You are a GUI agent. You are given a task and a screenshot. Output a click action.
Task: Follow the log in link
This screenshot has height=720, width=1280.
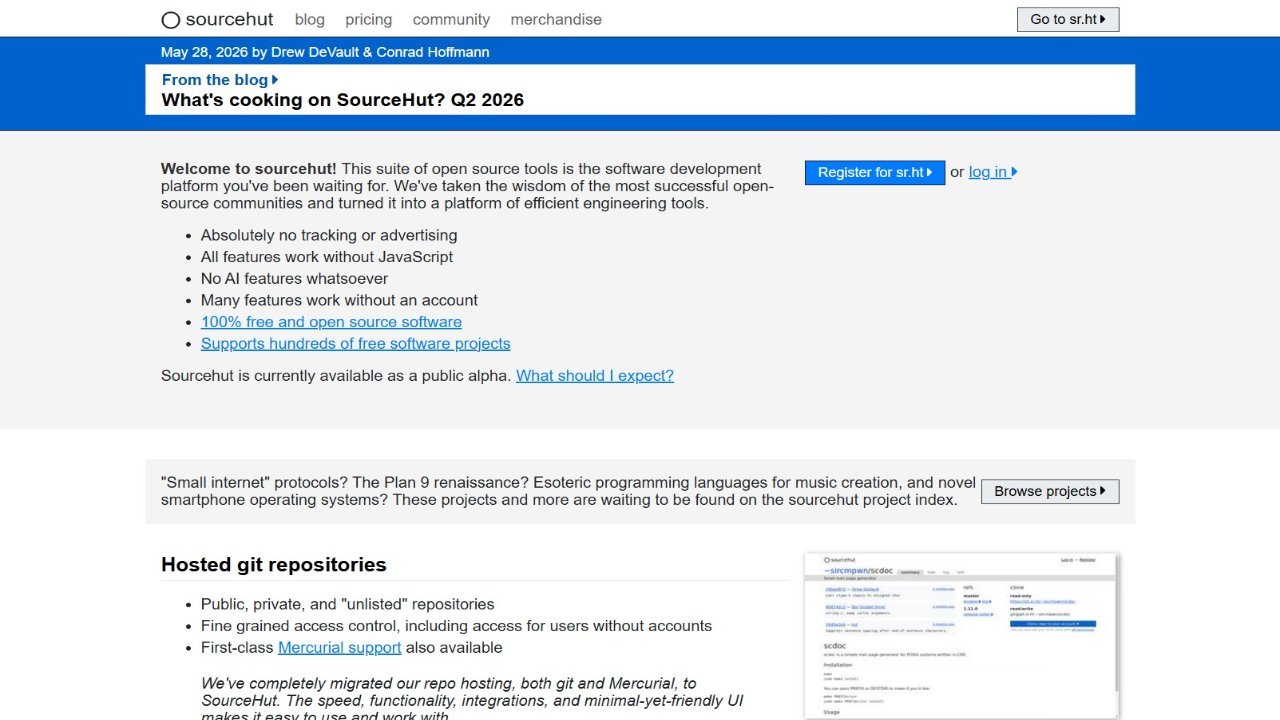(993, 172)
